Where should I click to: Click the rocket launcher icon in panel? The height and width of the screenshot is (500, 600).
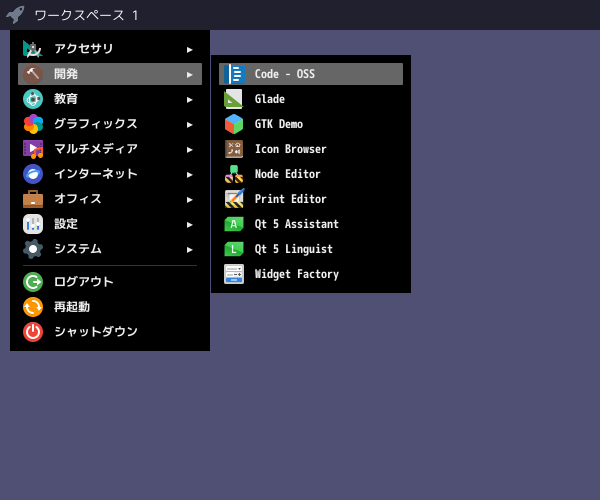15,15
